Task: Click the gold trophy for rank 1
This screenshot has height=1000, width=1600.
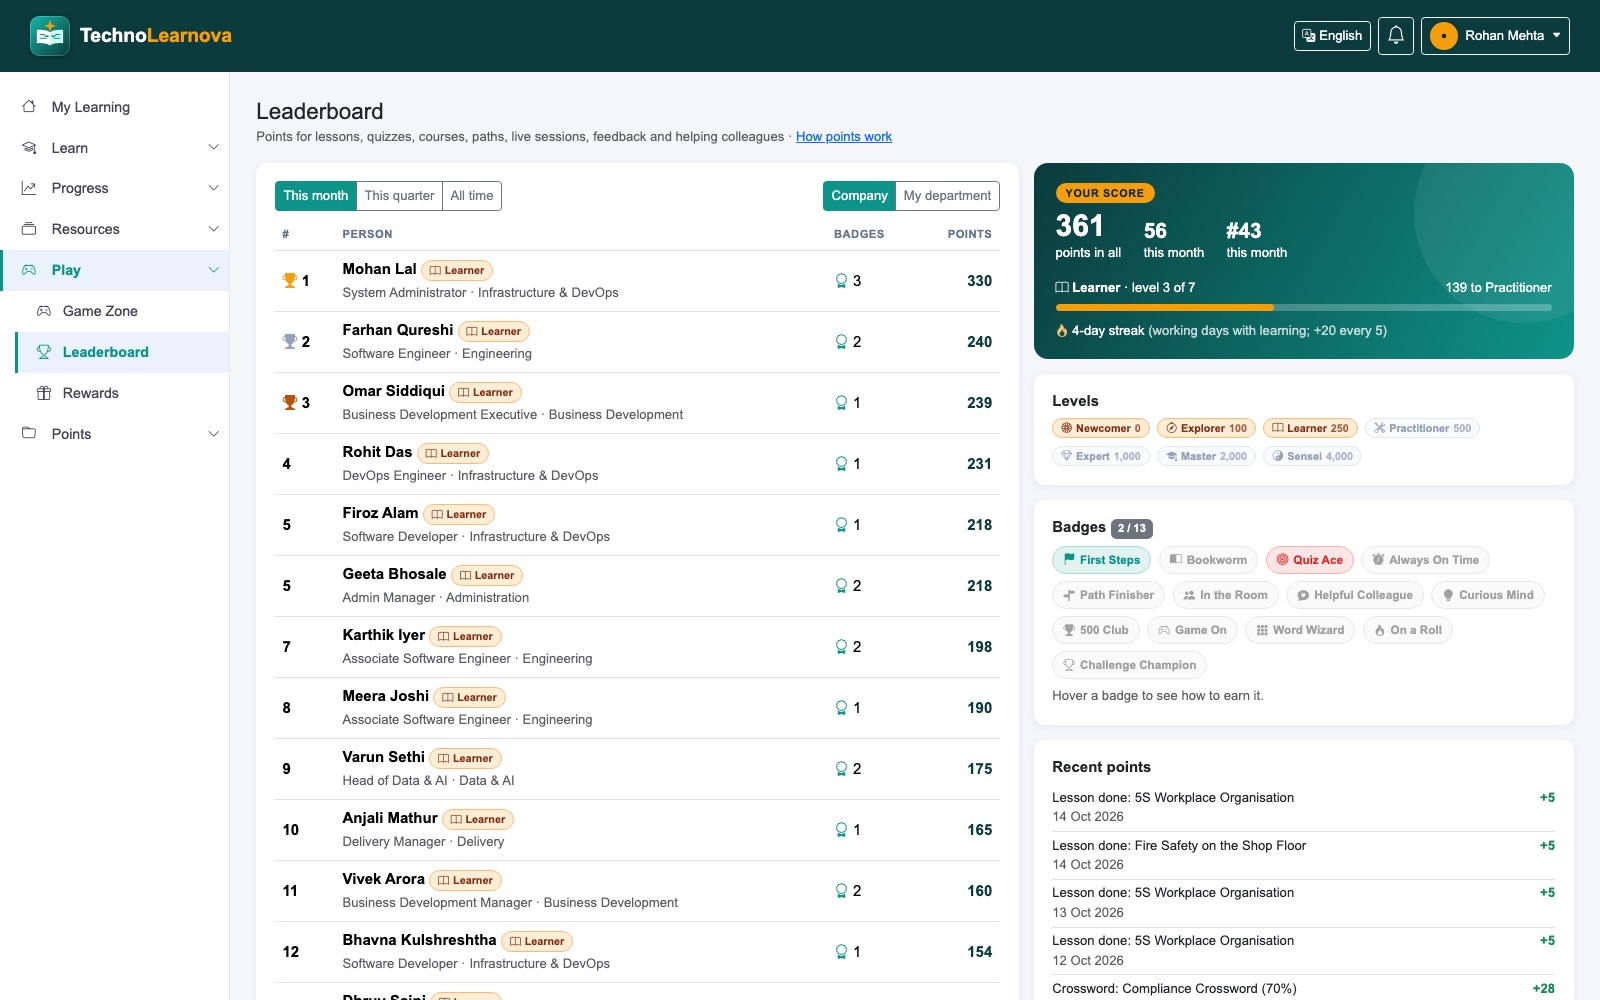Action: pos(290,281)
